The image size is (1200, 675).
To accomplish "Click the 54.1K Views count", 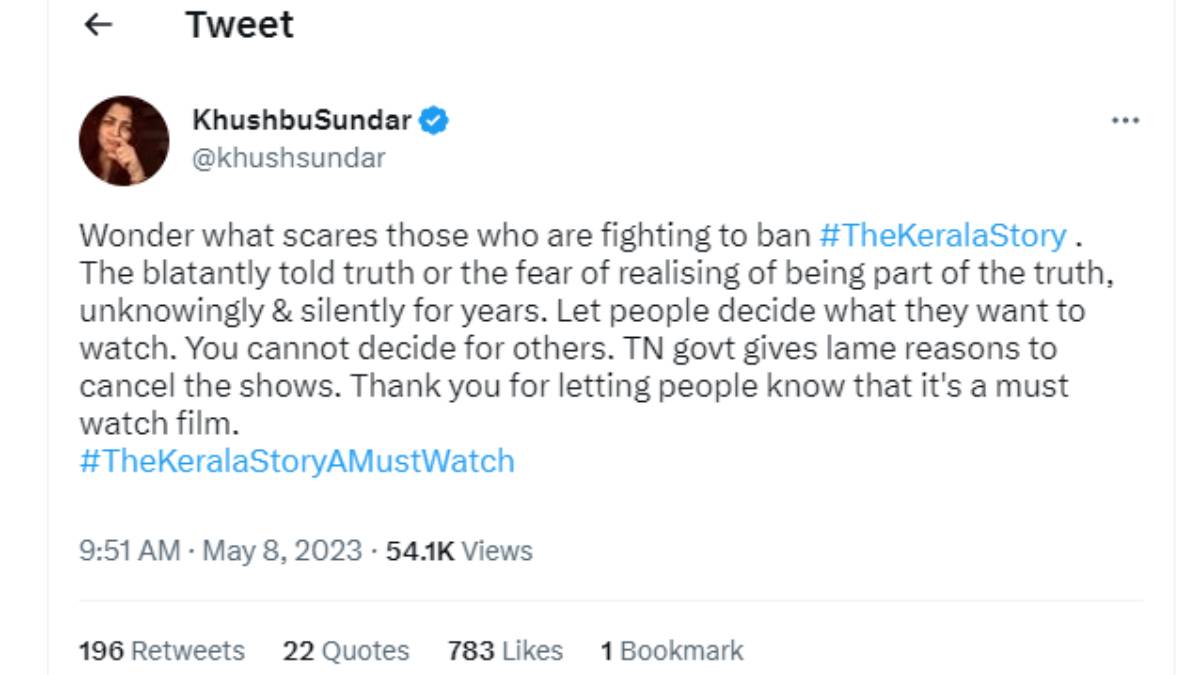I will tap(459, 551).
